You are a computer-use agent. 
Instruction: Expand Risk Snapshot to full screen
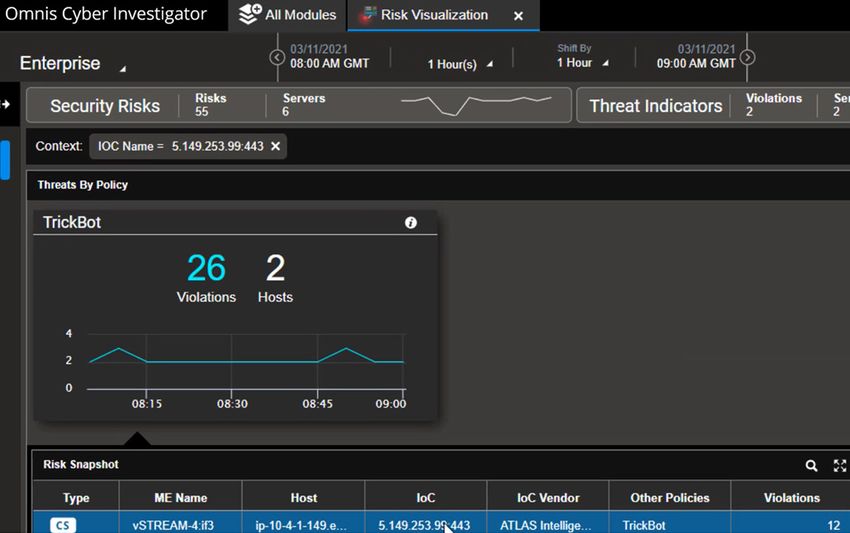pyautogui.click(x=839, y=465)
